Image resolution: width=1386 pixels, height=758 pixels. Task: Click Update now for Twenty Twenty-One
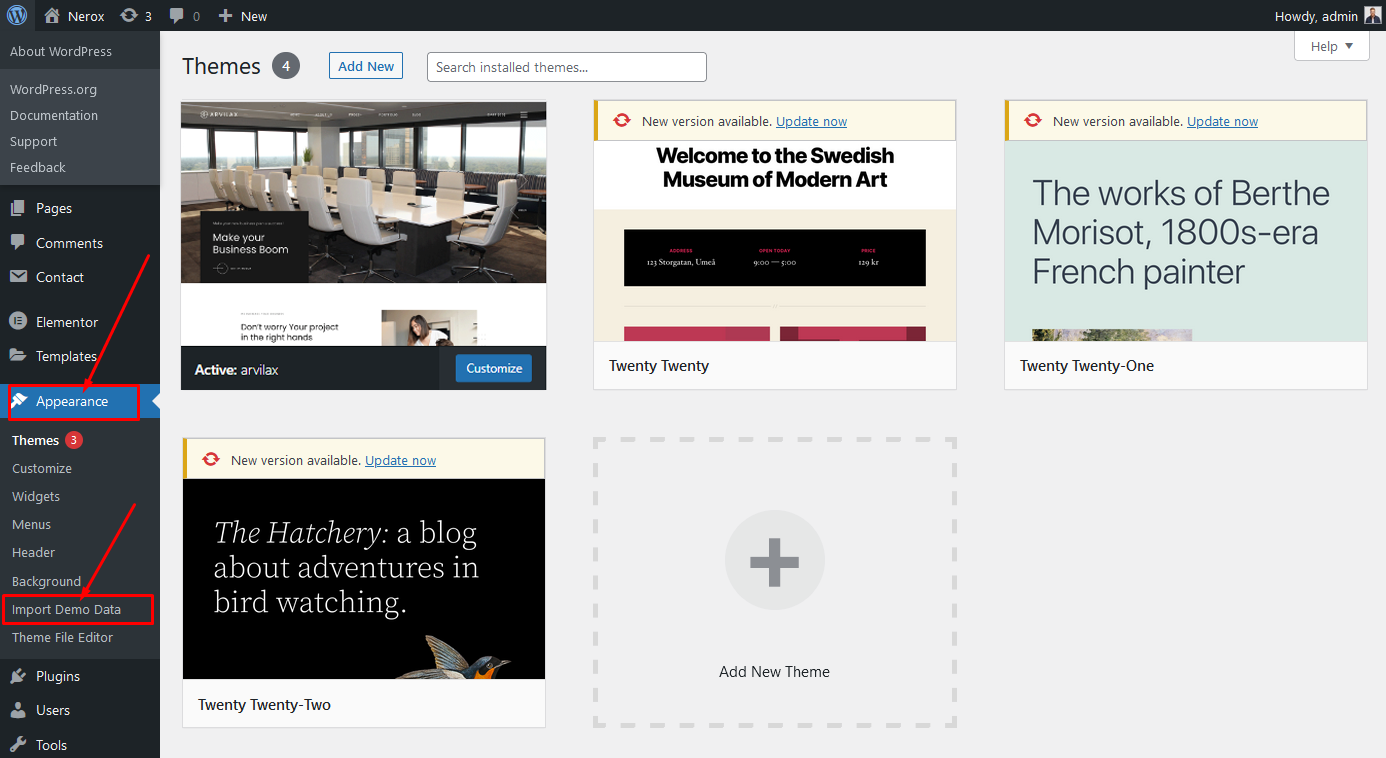coord(1222,121)
